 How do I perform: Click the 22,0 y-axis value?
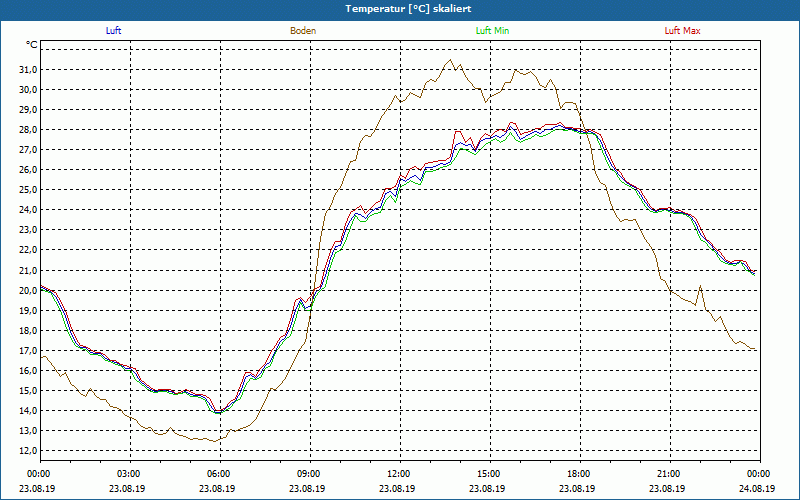(x=29, y=250)
